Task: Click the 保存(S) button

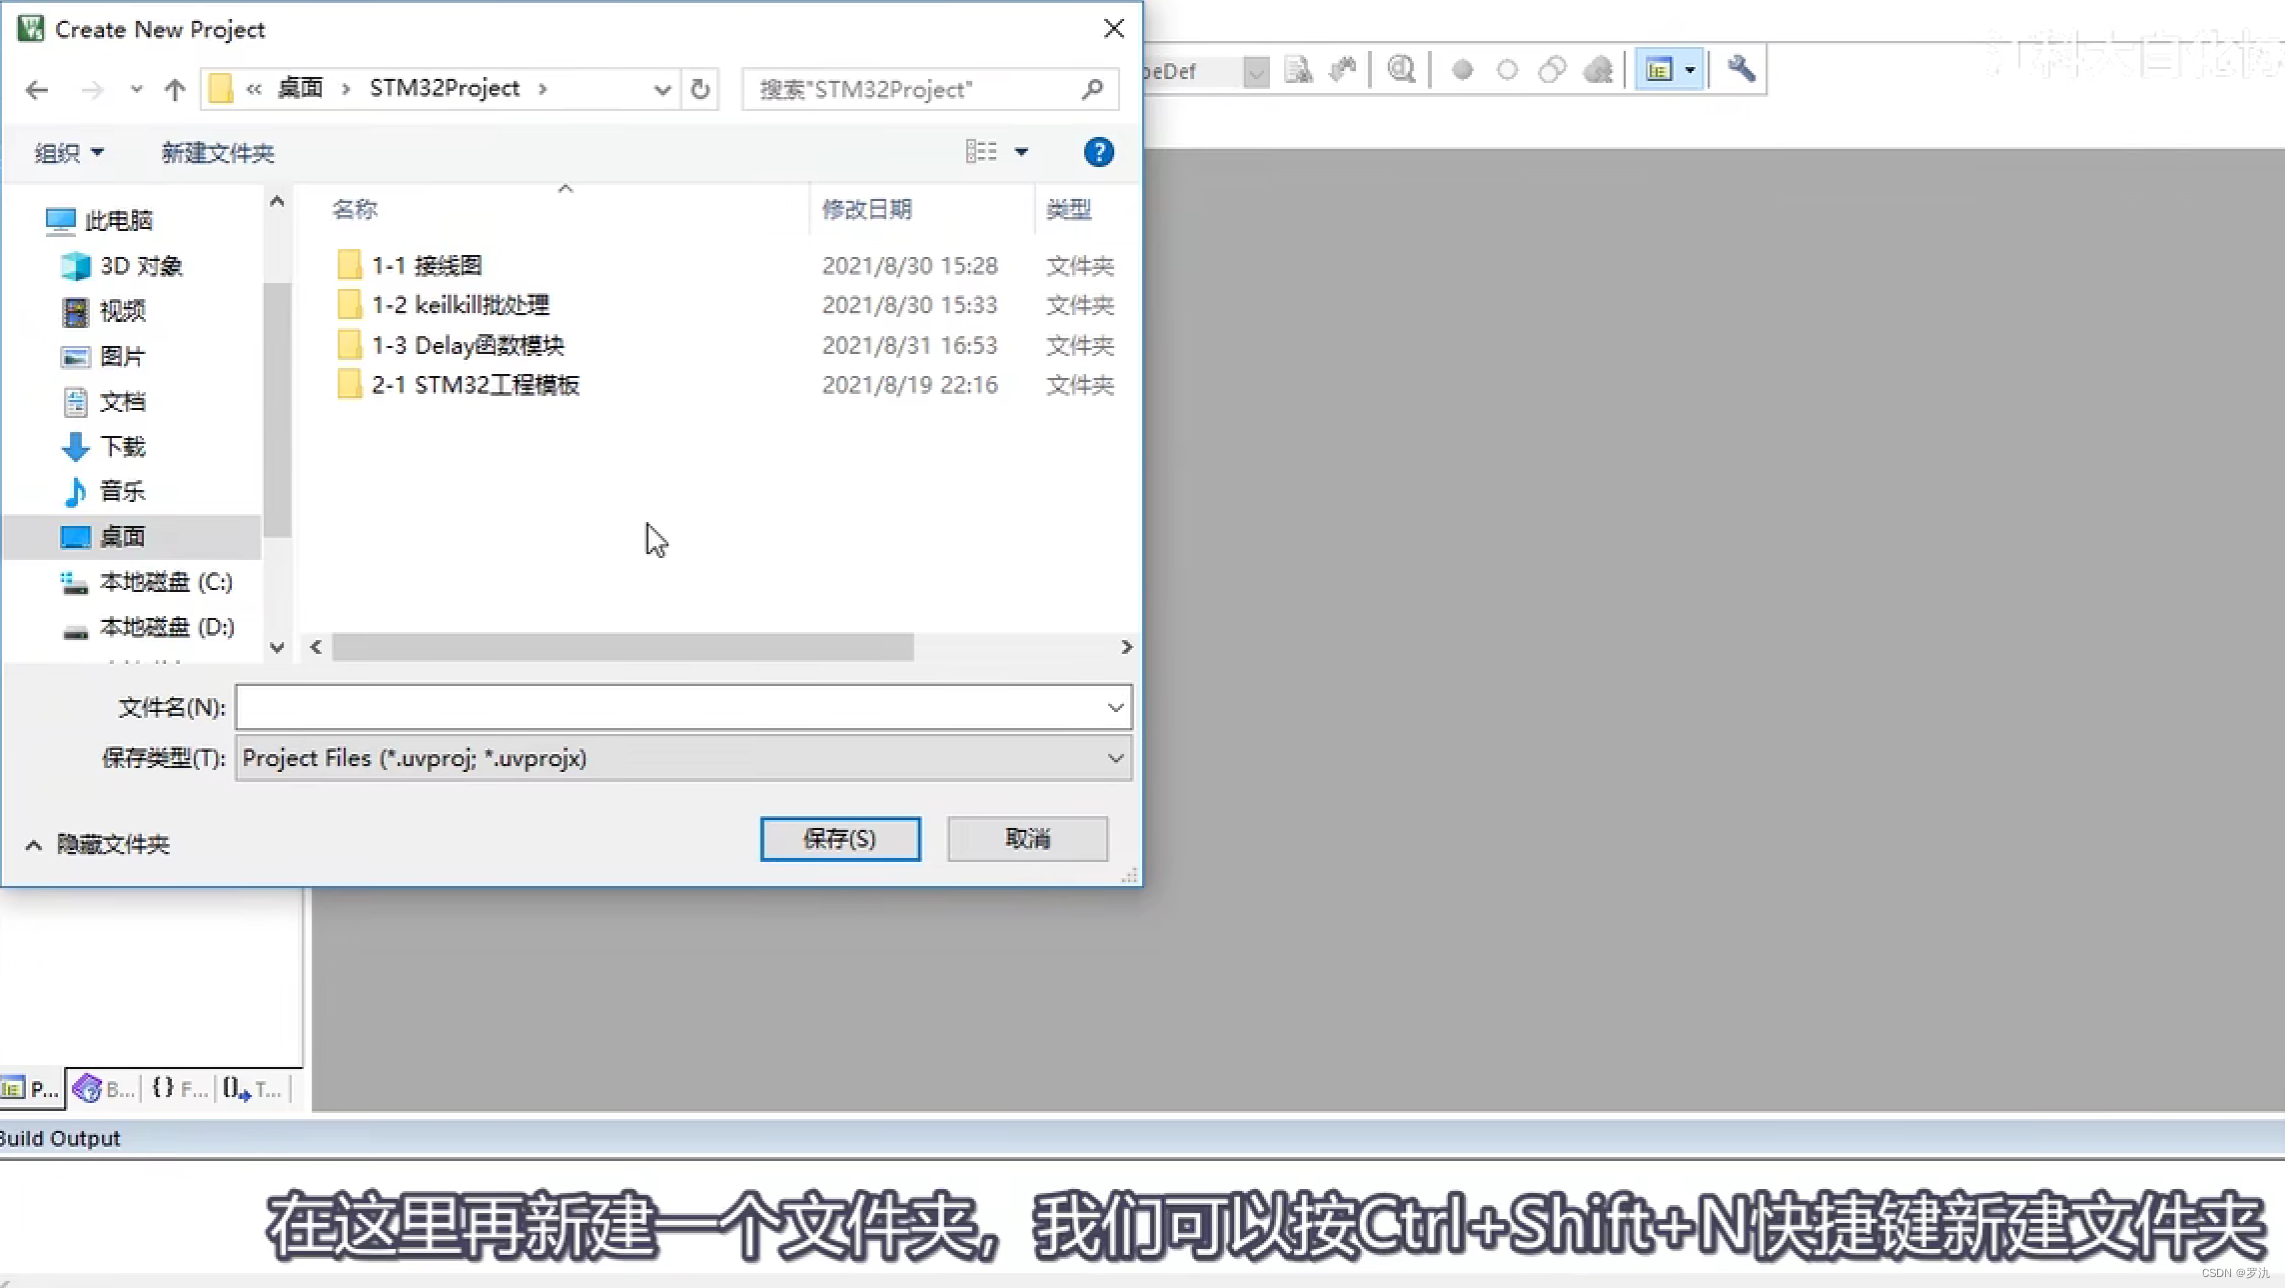Action: (840, 838)
